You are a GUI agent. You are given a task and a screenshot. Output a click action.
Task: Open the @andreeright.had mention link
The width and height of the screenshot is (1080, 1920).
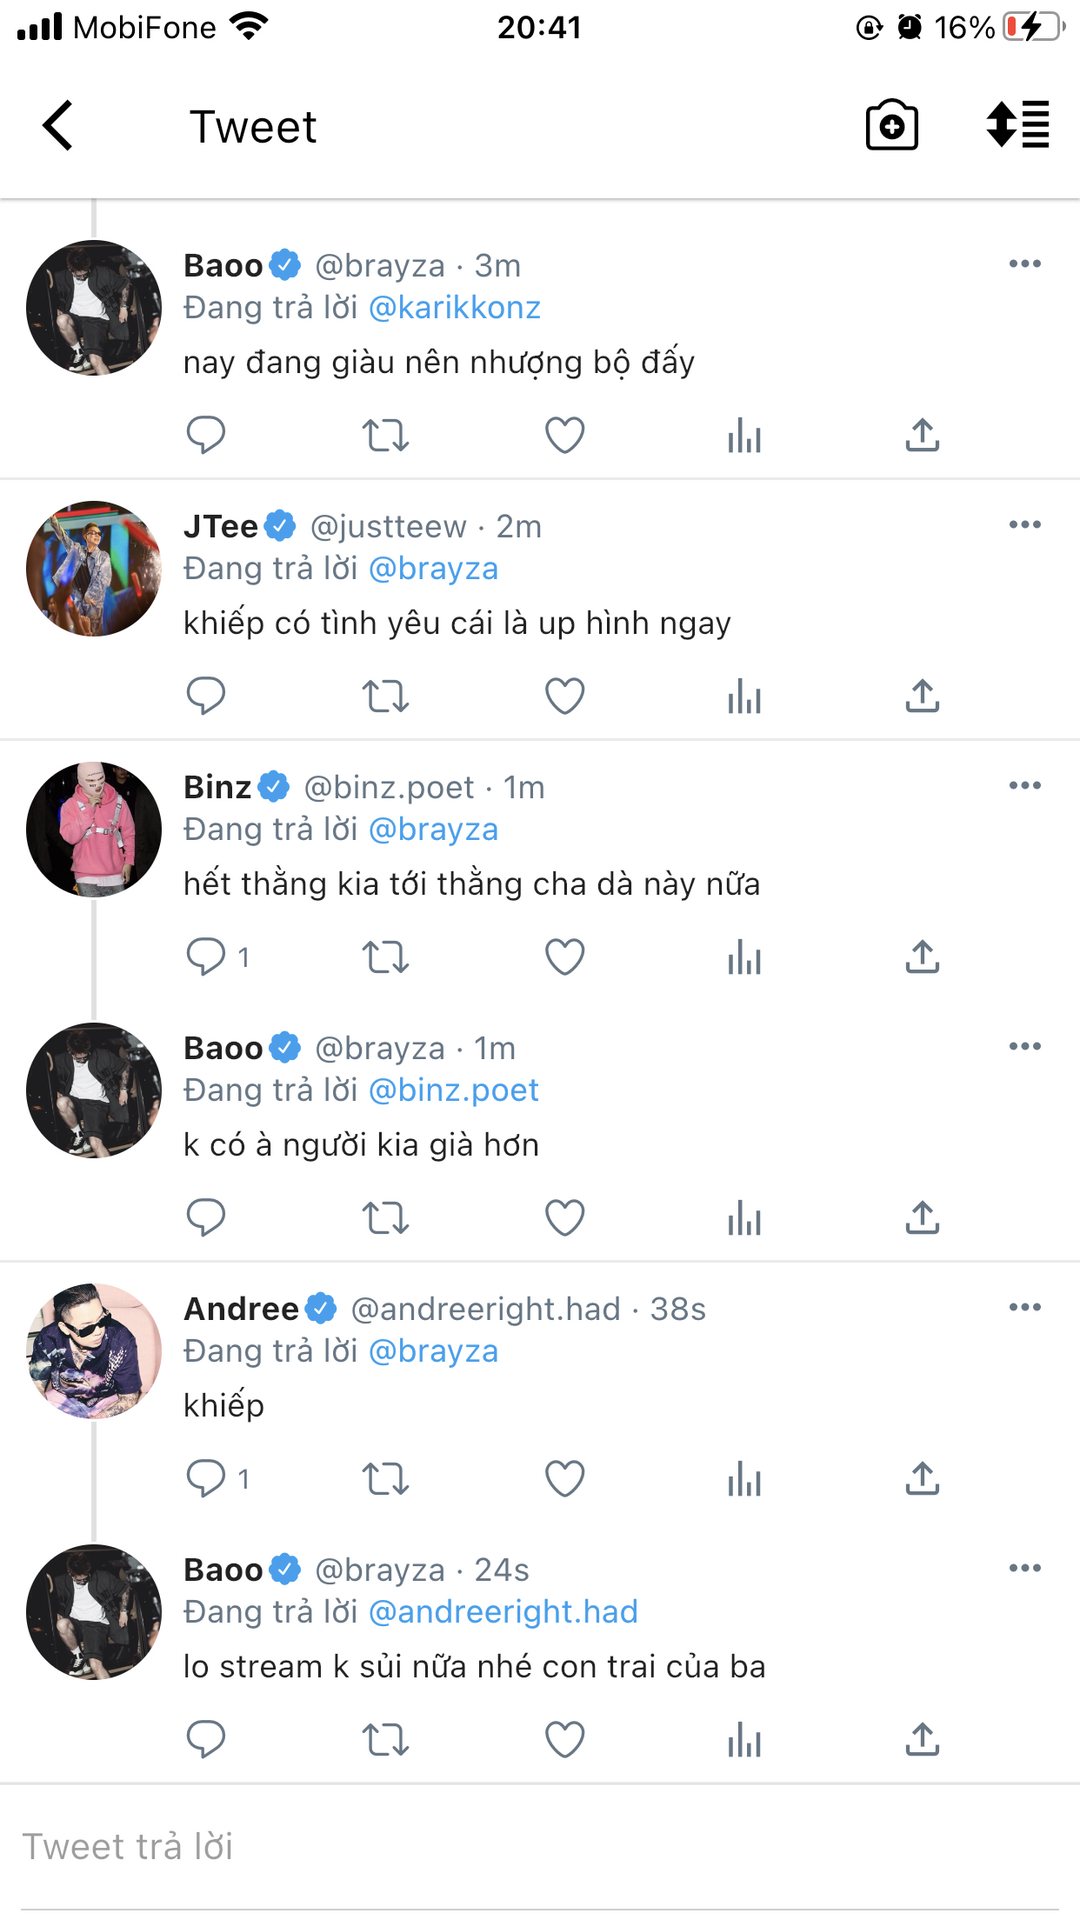503,1612
